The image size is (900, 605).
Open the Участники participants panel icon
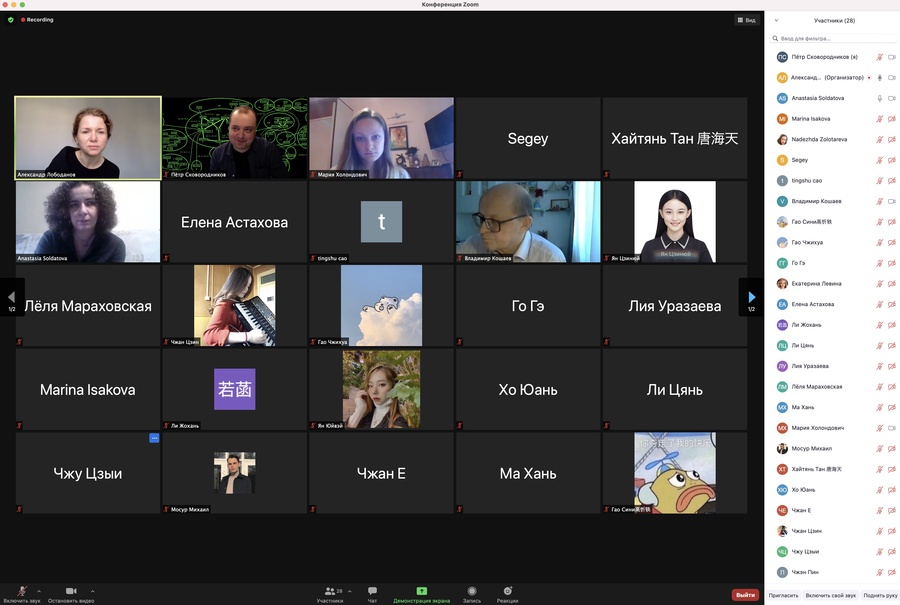pos(330,591)
